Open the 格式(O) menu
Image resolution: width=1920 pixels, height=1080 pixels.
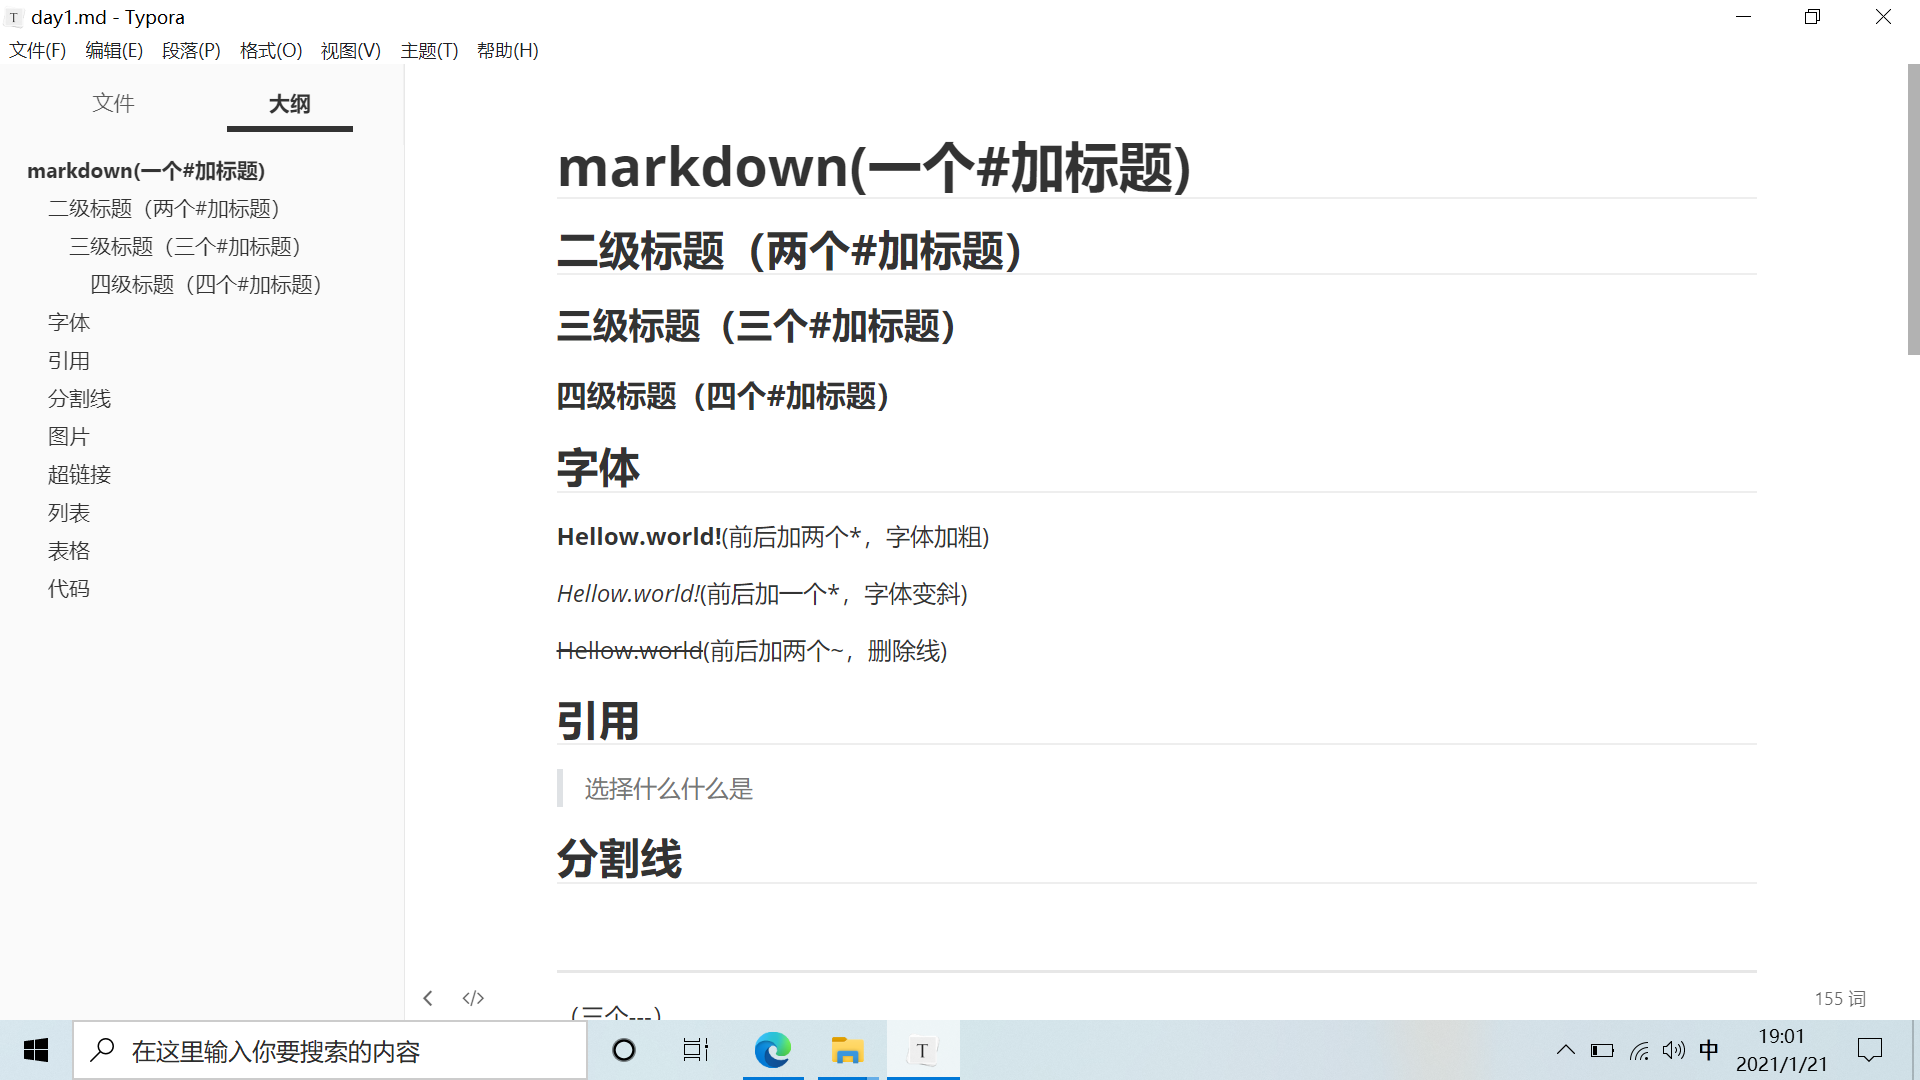tap(271, 51)
